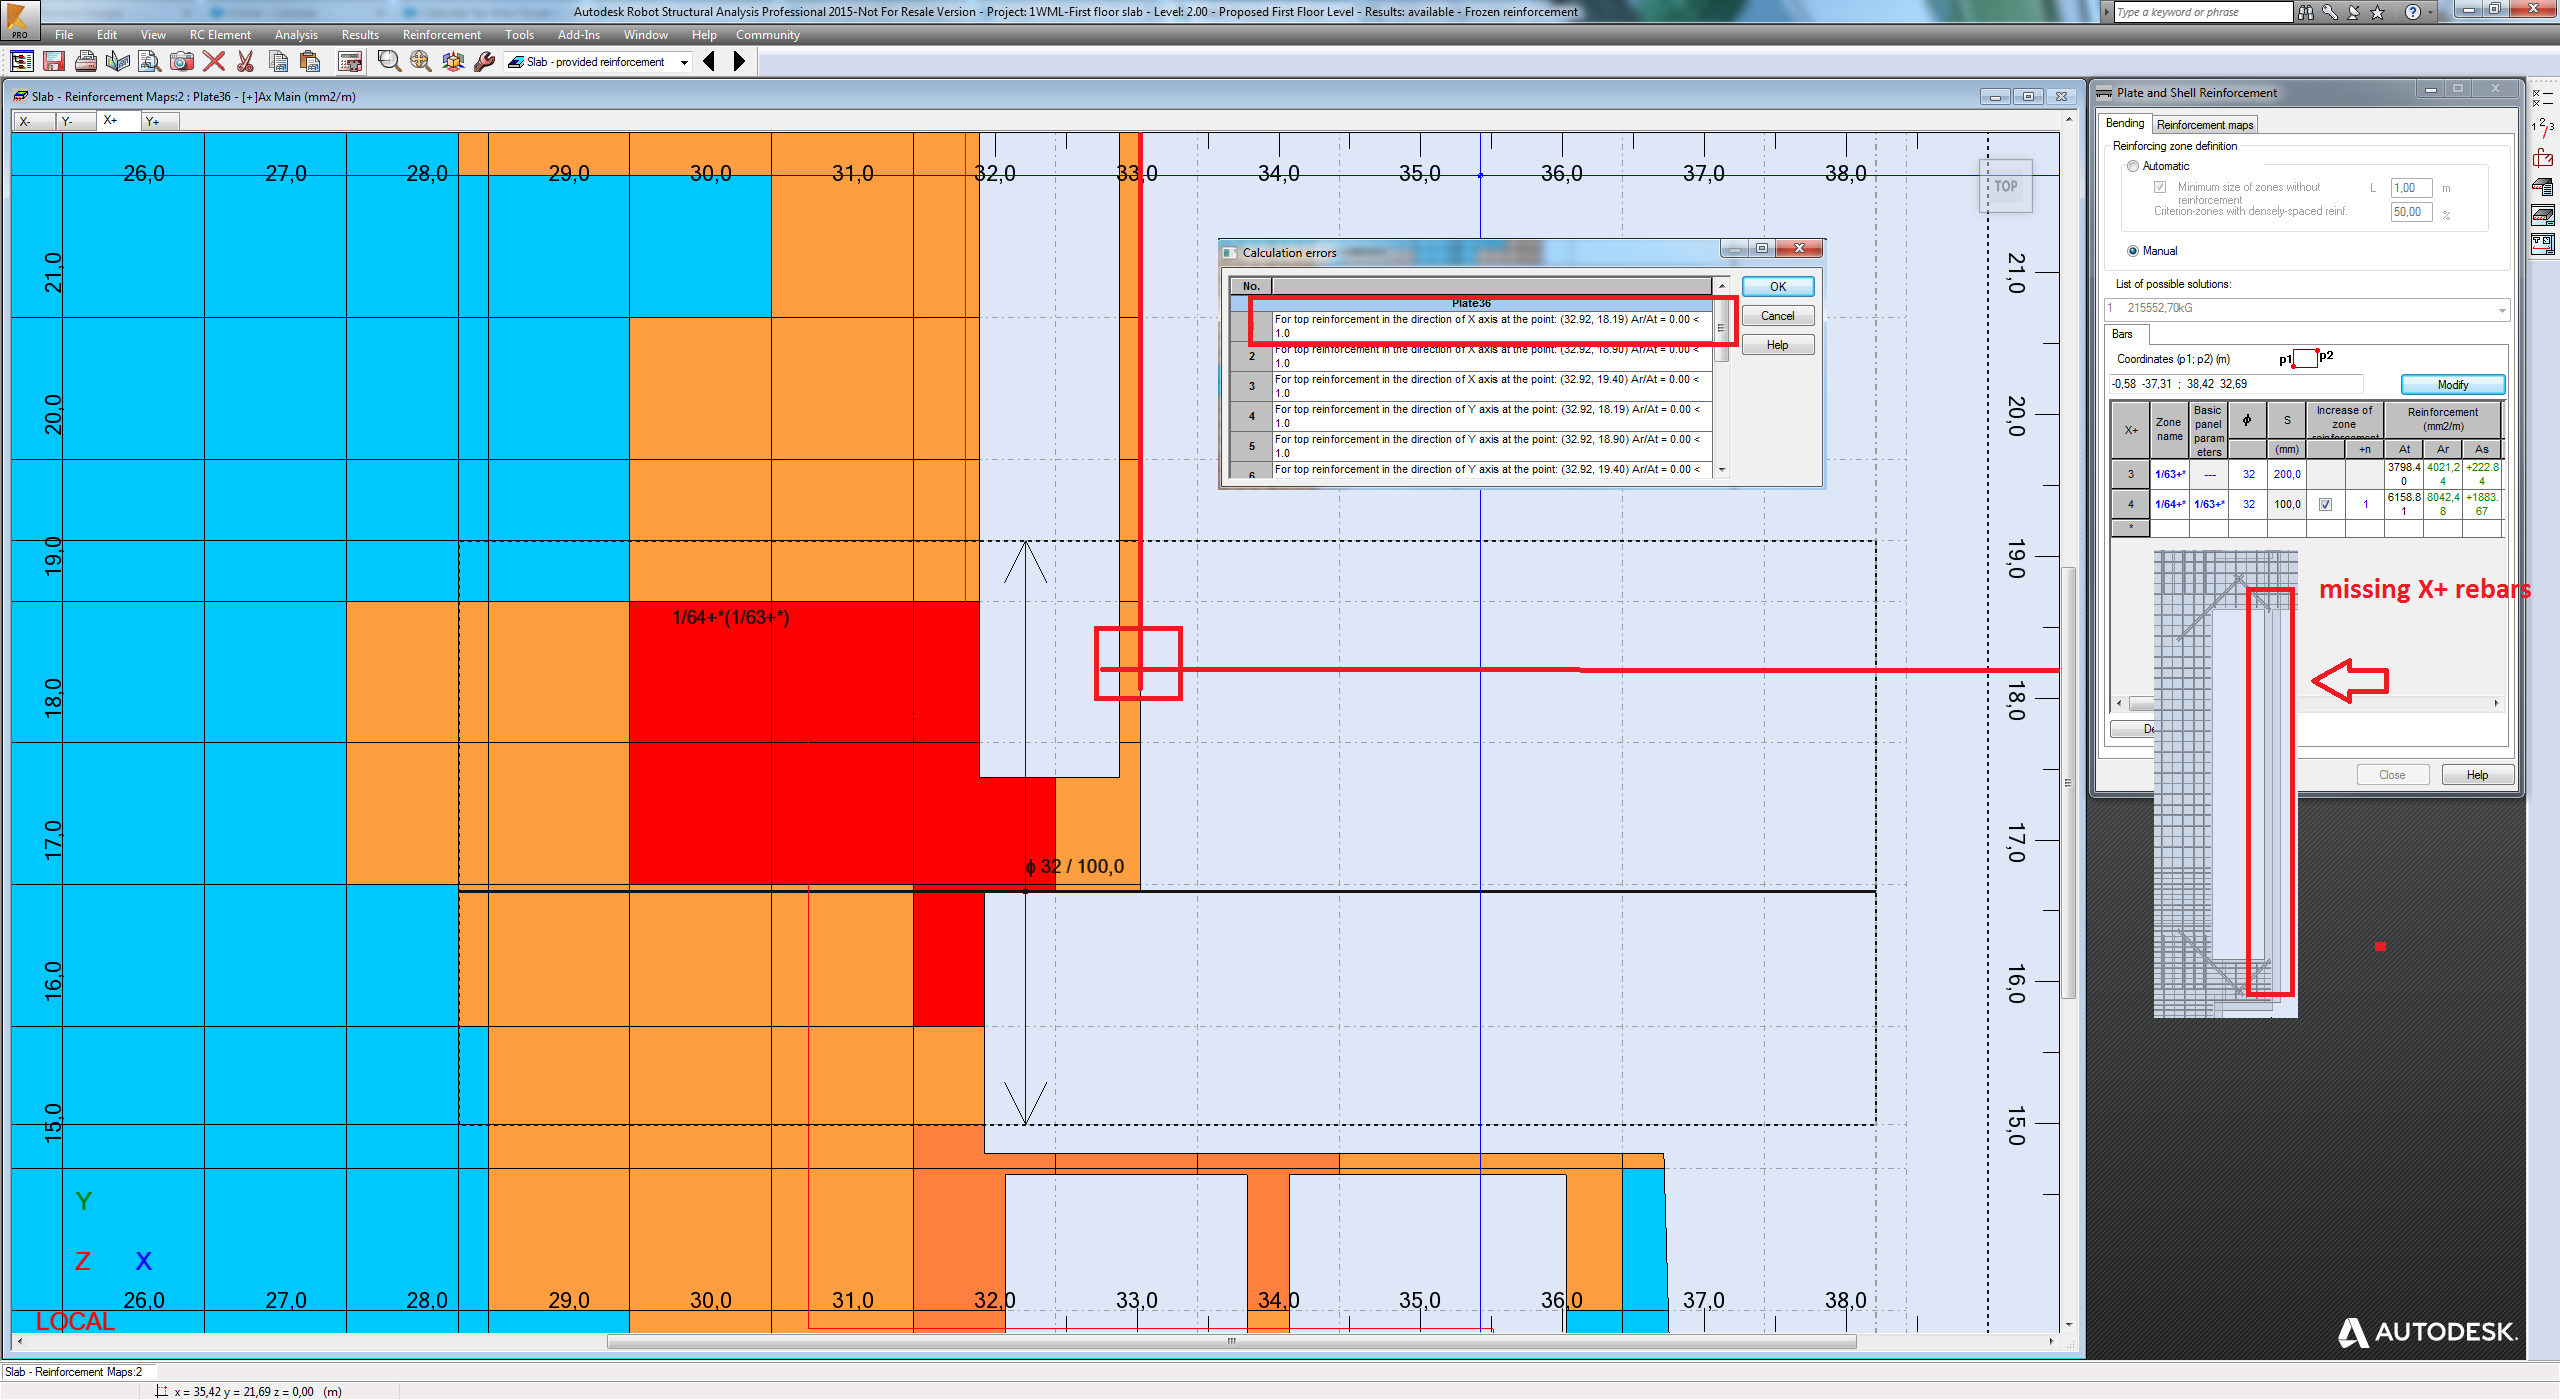Launch calculations via the calculator icon

click(x=351, y=61)
